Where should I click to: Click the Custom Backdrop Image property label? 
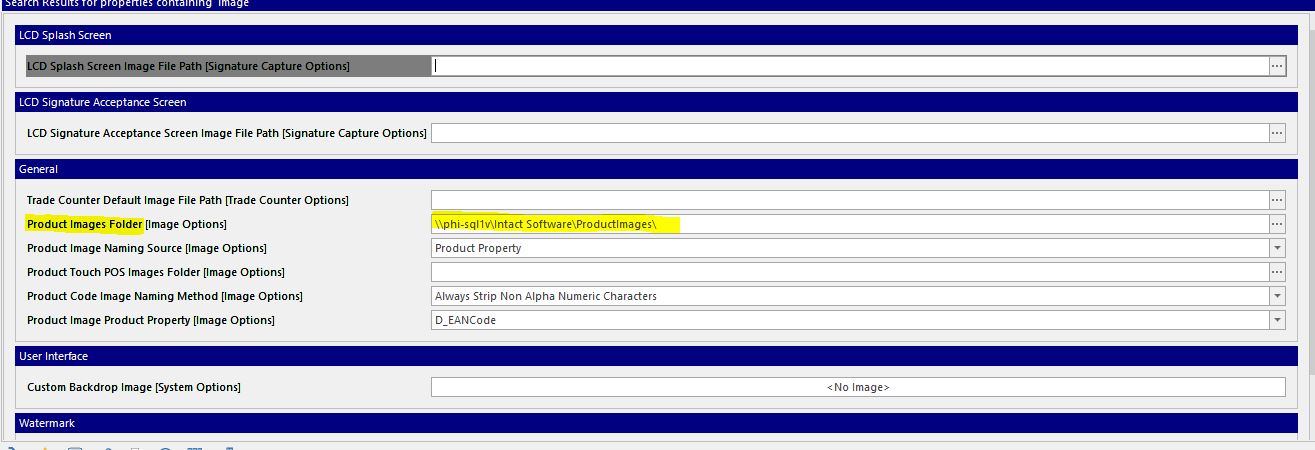(x=134, y=387)
